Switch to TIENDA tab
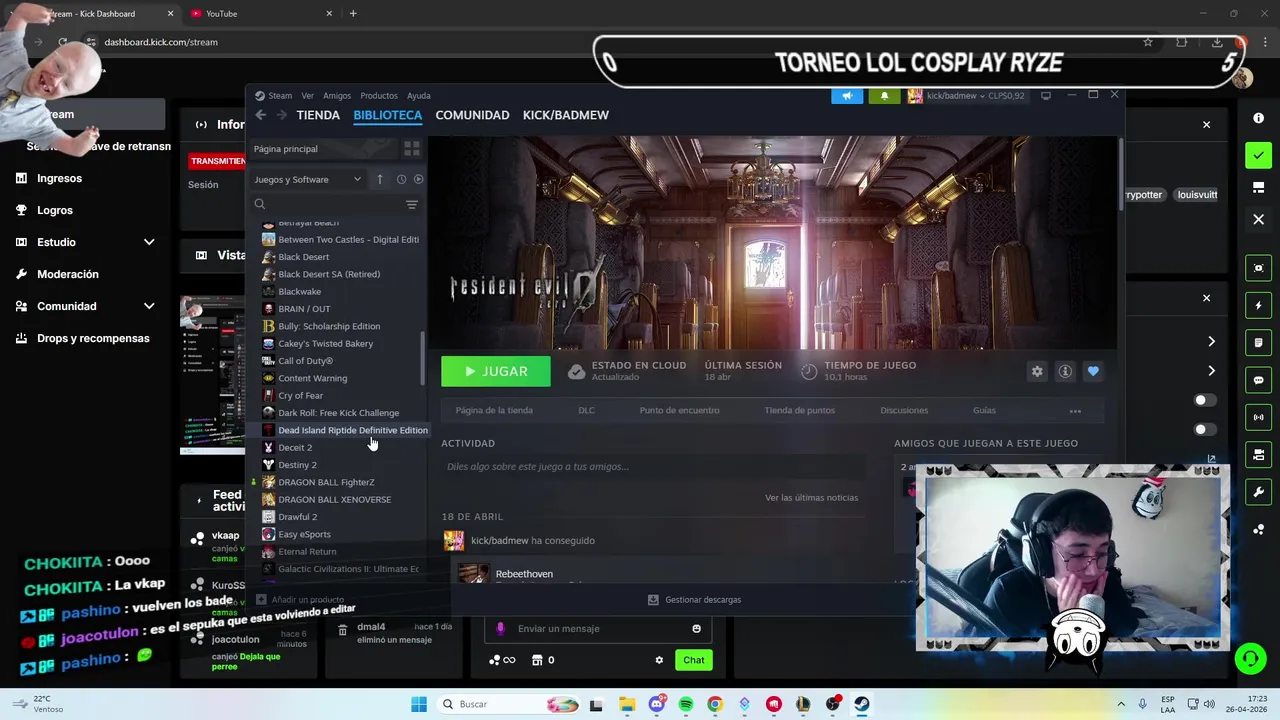 tap(318, 115)
